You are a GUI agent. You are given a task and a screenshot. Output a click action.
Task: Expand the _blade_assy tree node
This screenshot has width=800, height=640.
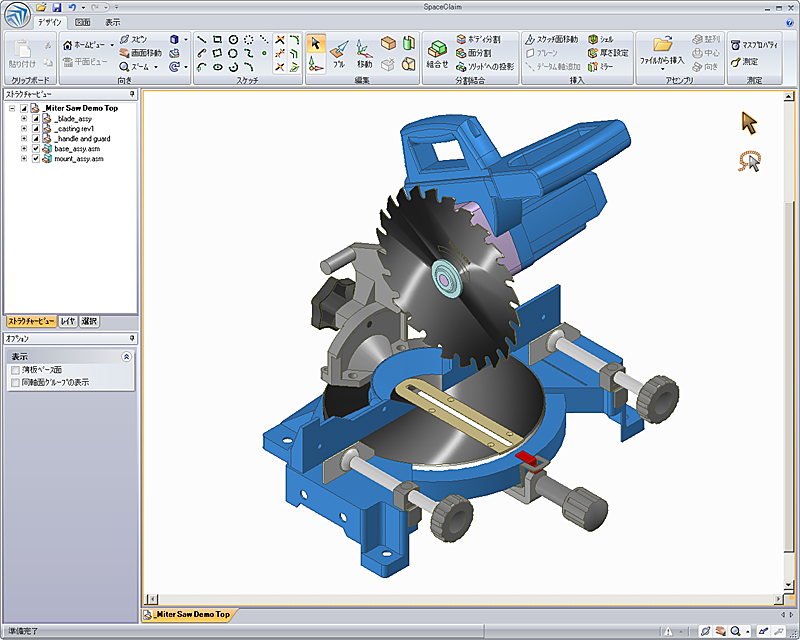[23, 118]
